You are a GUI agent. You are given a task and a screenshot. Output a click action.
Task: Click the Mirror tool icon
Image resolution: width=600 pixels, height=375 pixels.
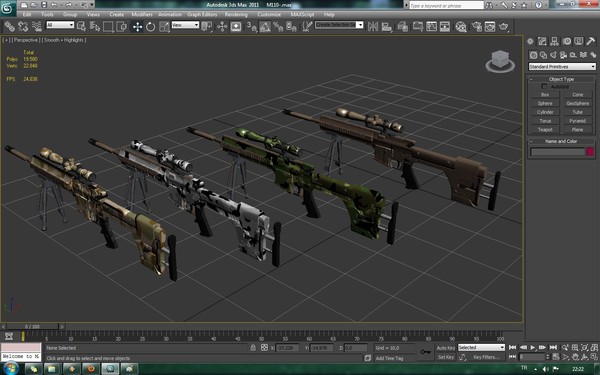[373, 26]
